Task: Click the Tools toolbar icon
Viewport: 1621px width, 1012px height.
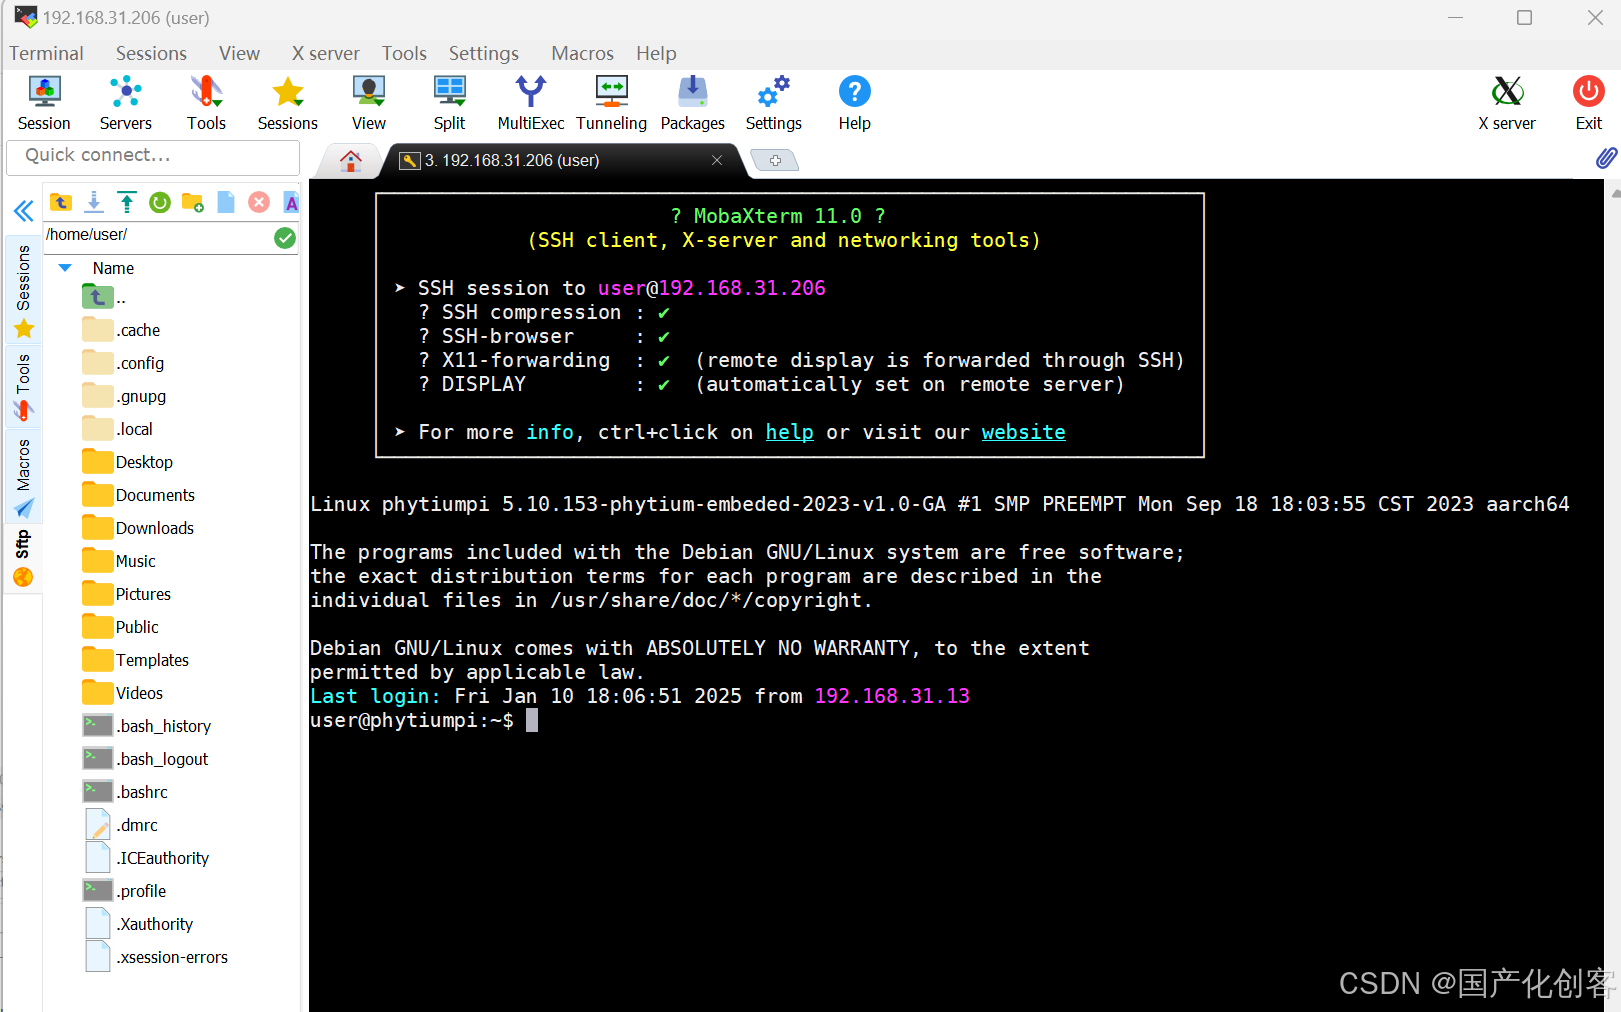Action: click(x=206, y=103)
